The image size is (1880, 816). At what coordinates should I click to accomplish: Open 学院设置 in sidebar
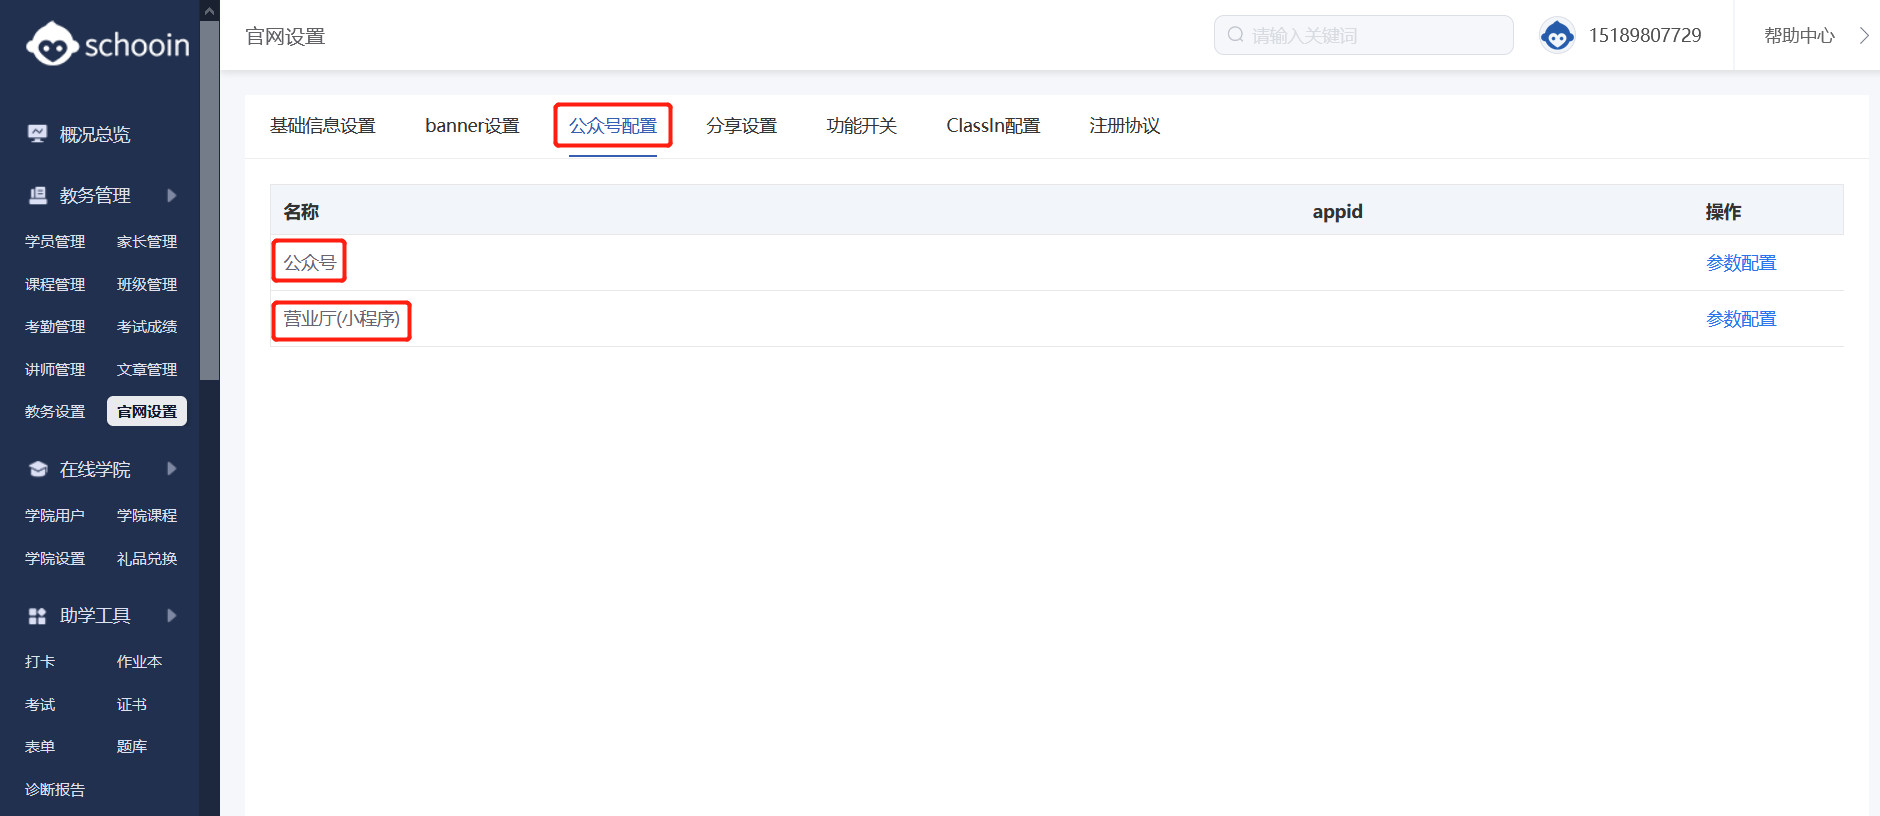(x=55, y=559)
